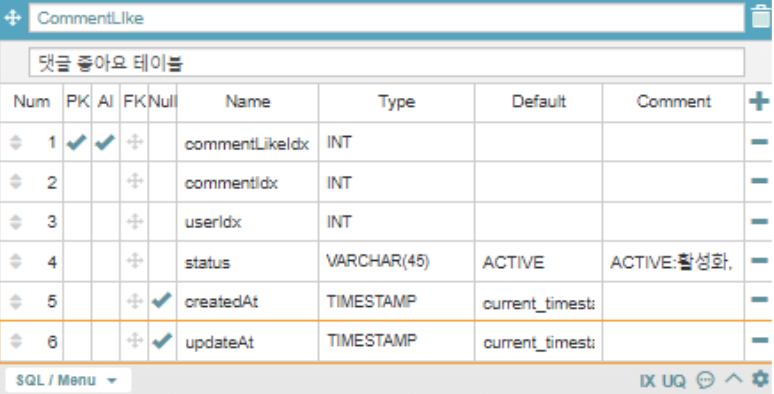Remove the updateAt row with minus icon

759,340
